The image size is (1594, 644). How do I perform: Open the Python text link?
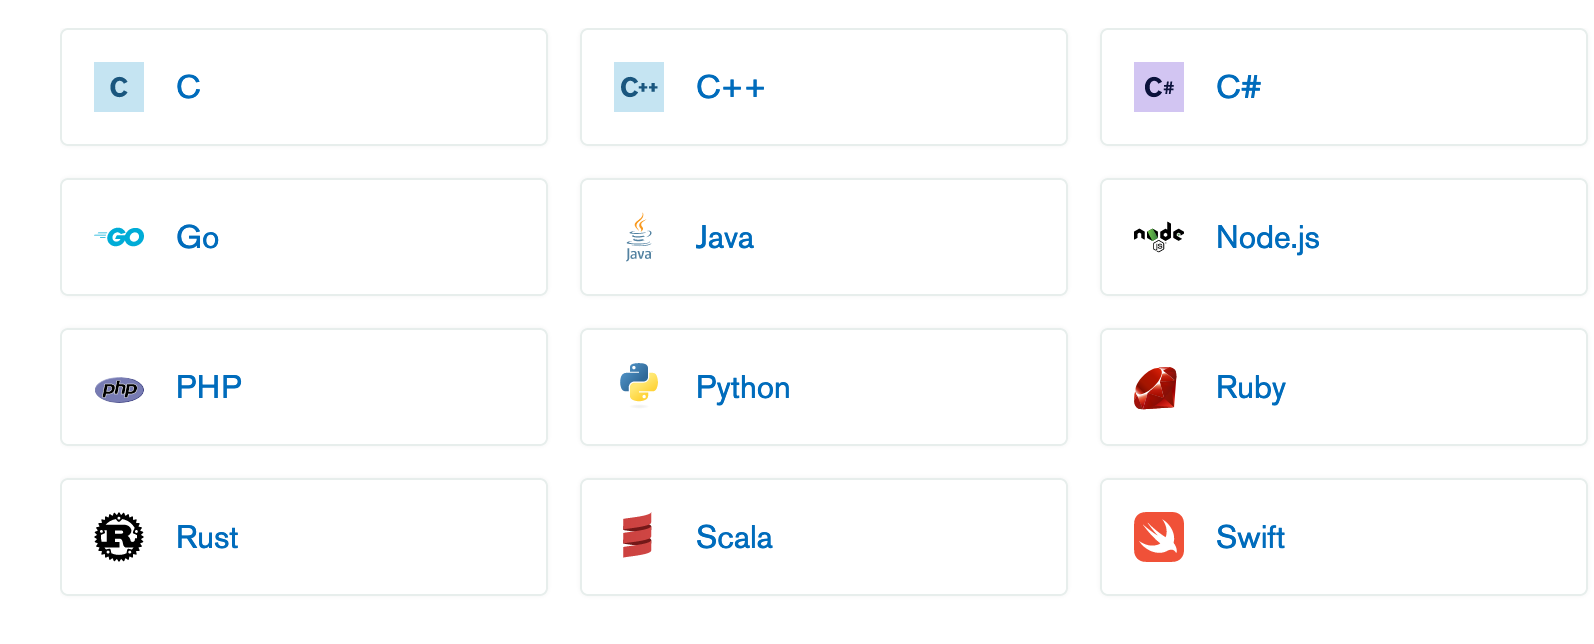pyautogui.click(x=743, y=388)
